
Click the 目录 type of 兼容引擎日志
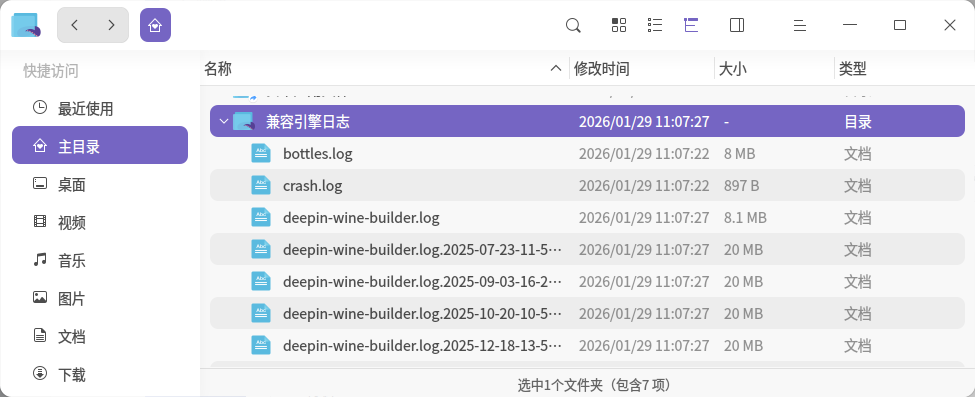pos(857,121)
